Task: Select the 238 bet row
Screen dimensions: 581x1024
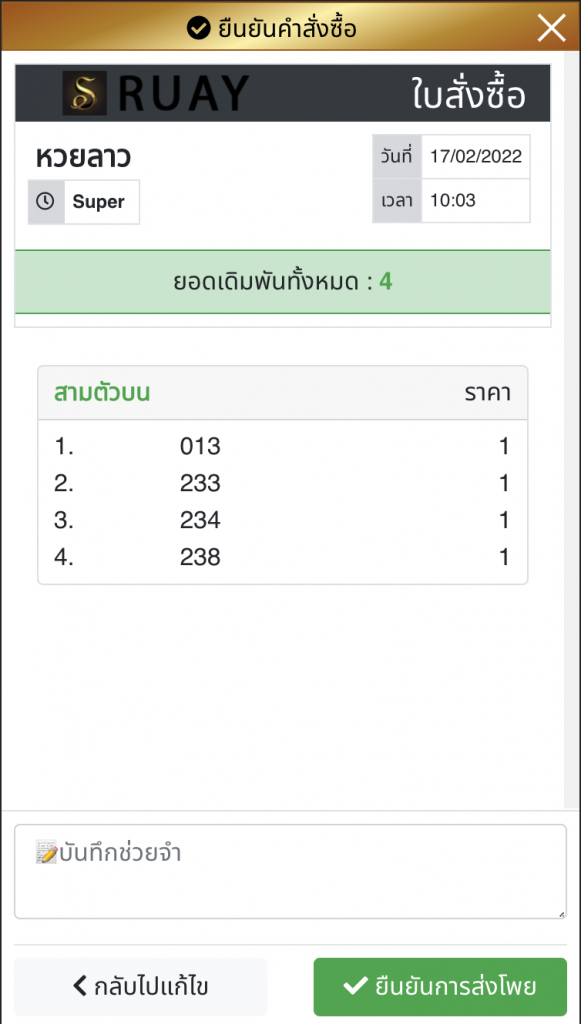Action: coord(282,557)
